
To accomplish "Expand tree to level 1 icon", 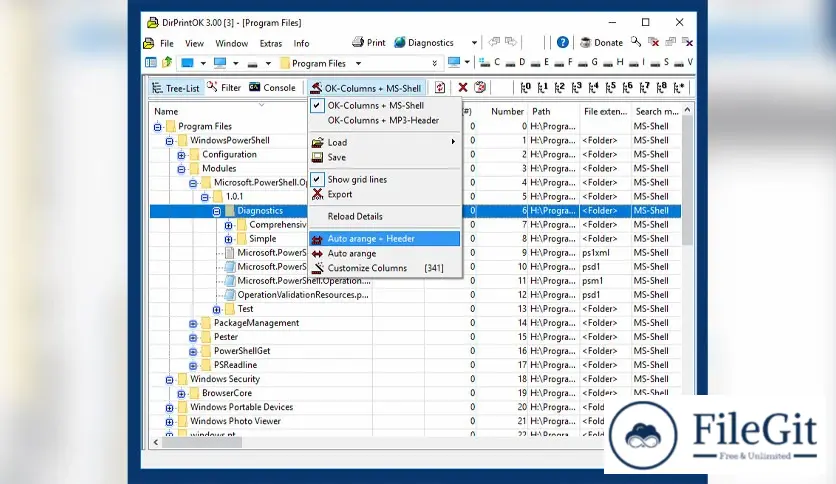I will (x=543, y=87).
